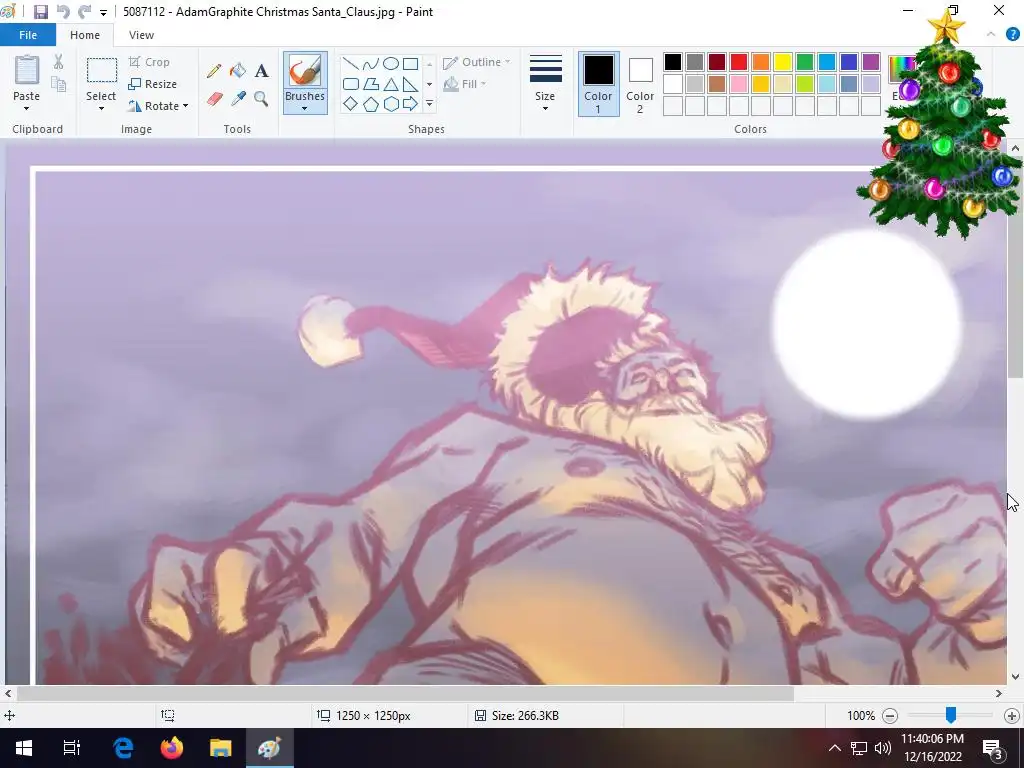
Task: Launch Firefox from the taskbar
Action: coord(172,748)
